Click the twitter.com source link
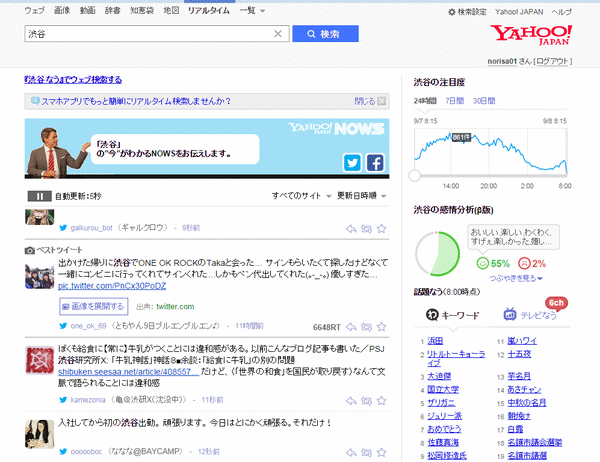The image size is (600, 462). coord(175,307)
